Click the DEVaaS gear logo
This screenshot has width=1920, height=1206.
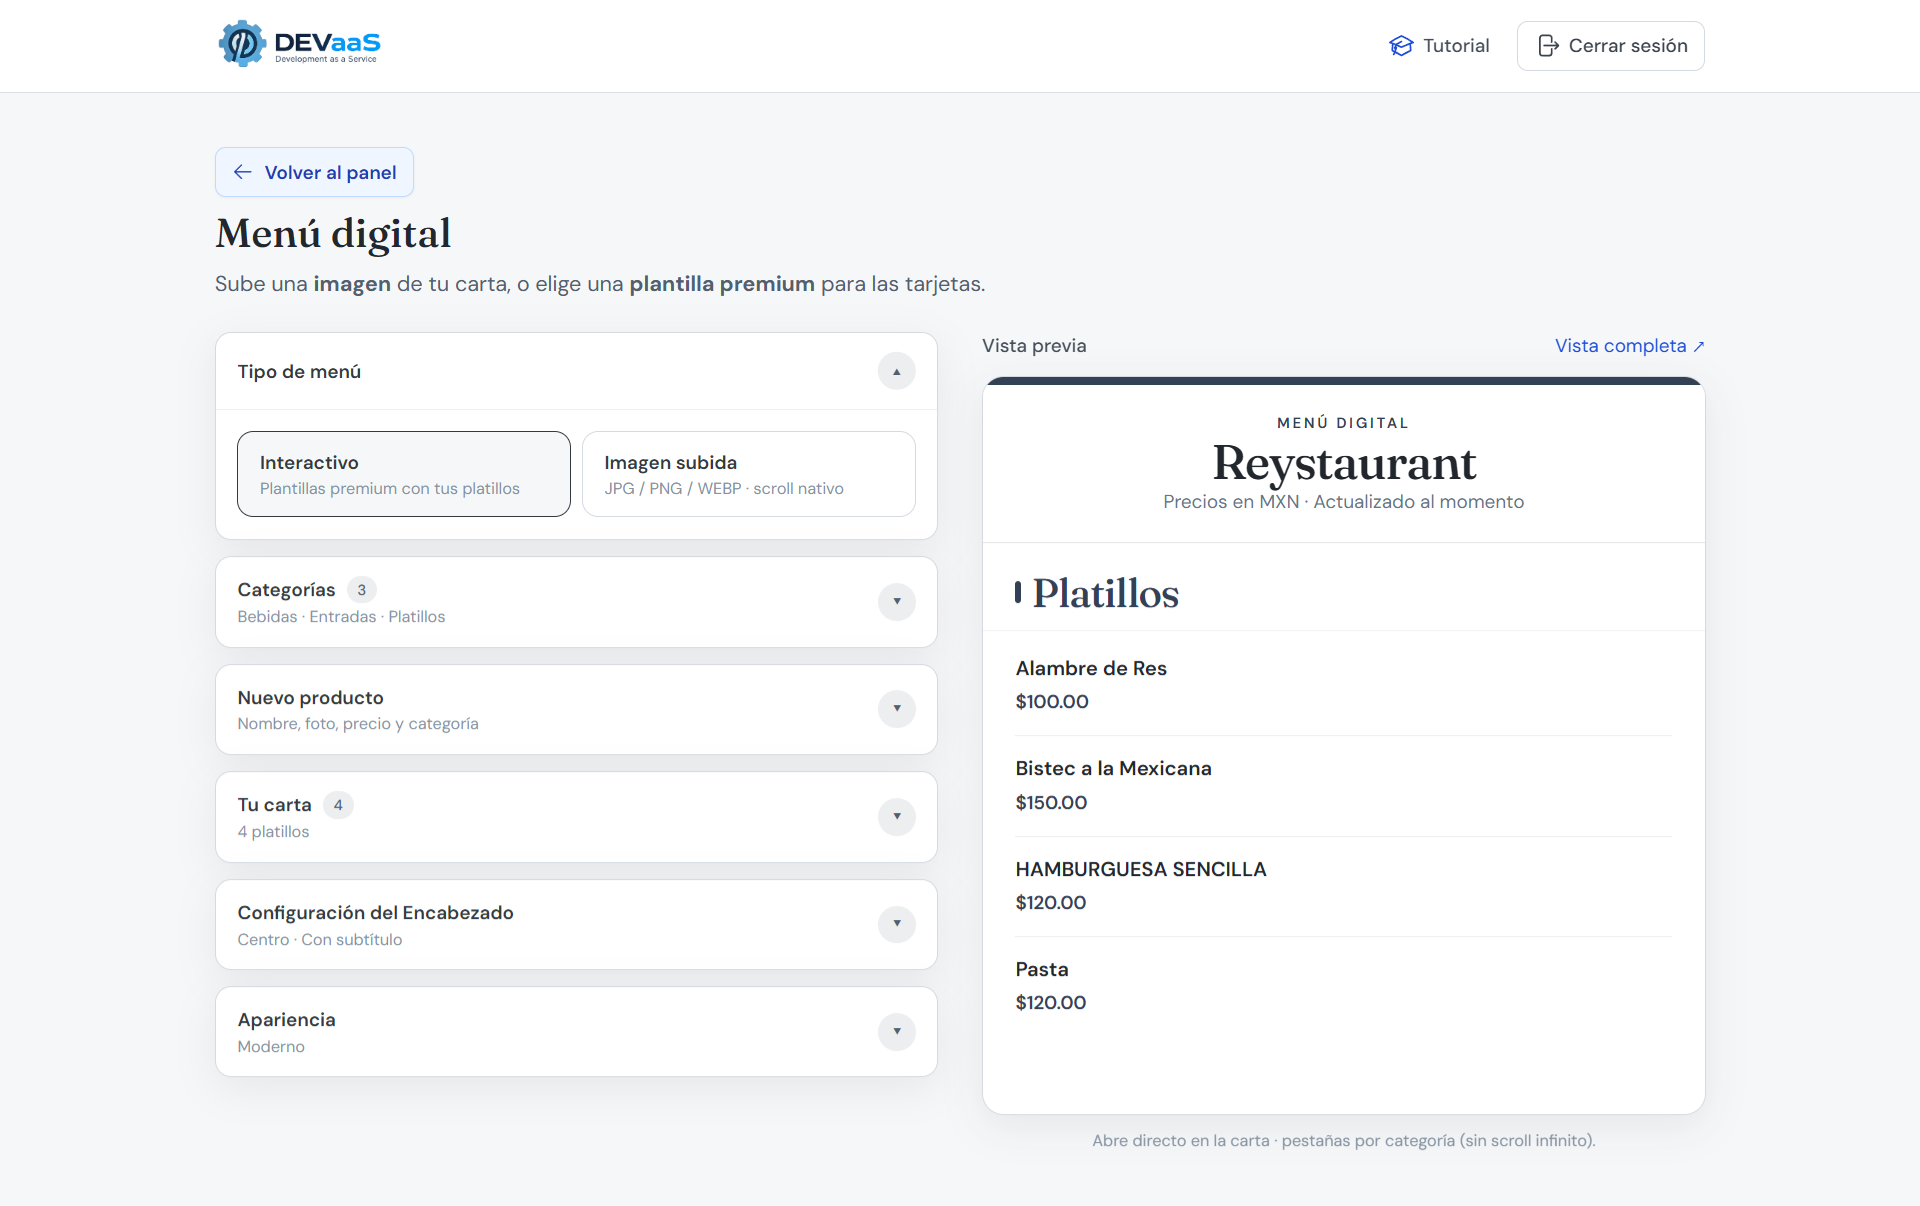coord(242,44)
